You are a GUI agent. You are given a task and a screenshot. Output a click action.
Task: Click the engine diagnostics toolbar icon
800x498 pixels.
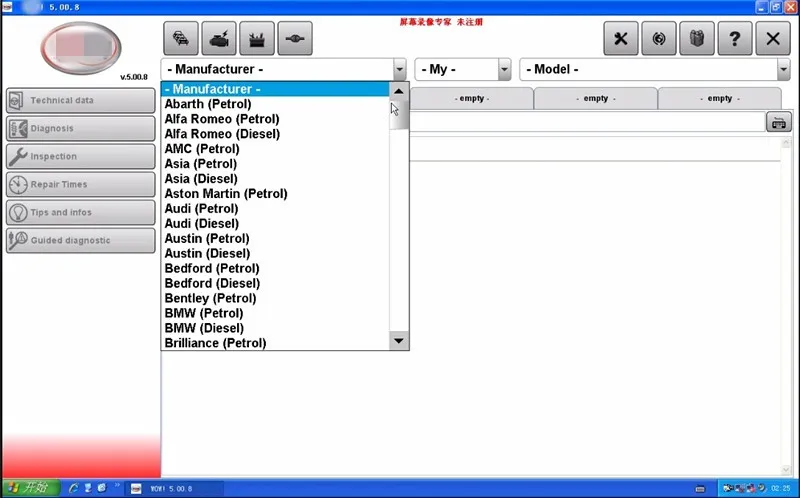[219, 38]
